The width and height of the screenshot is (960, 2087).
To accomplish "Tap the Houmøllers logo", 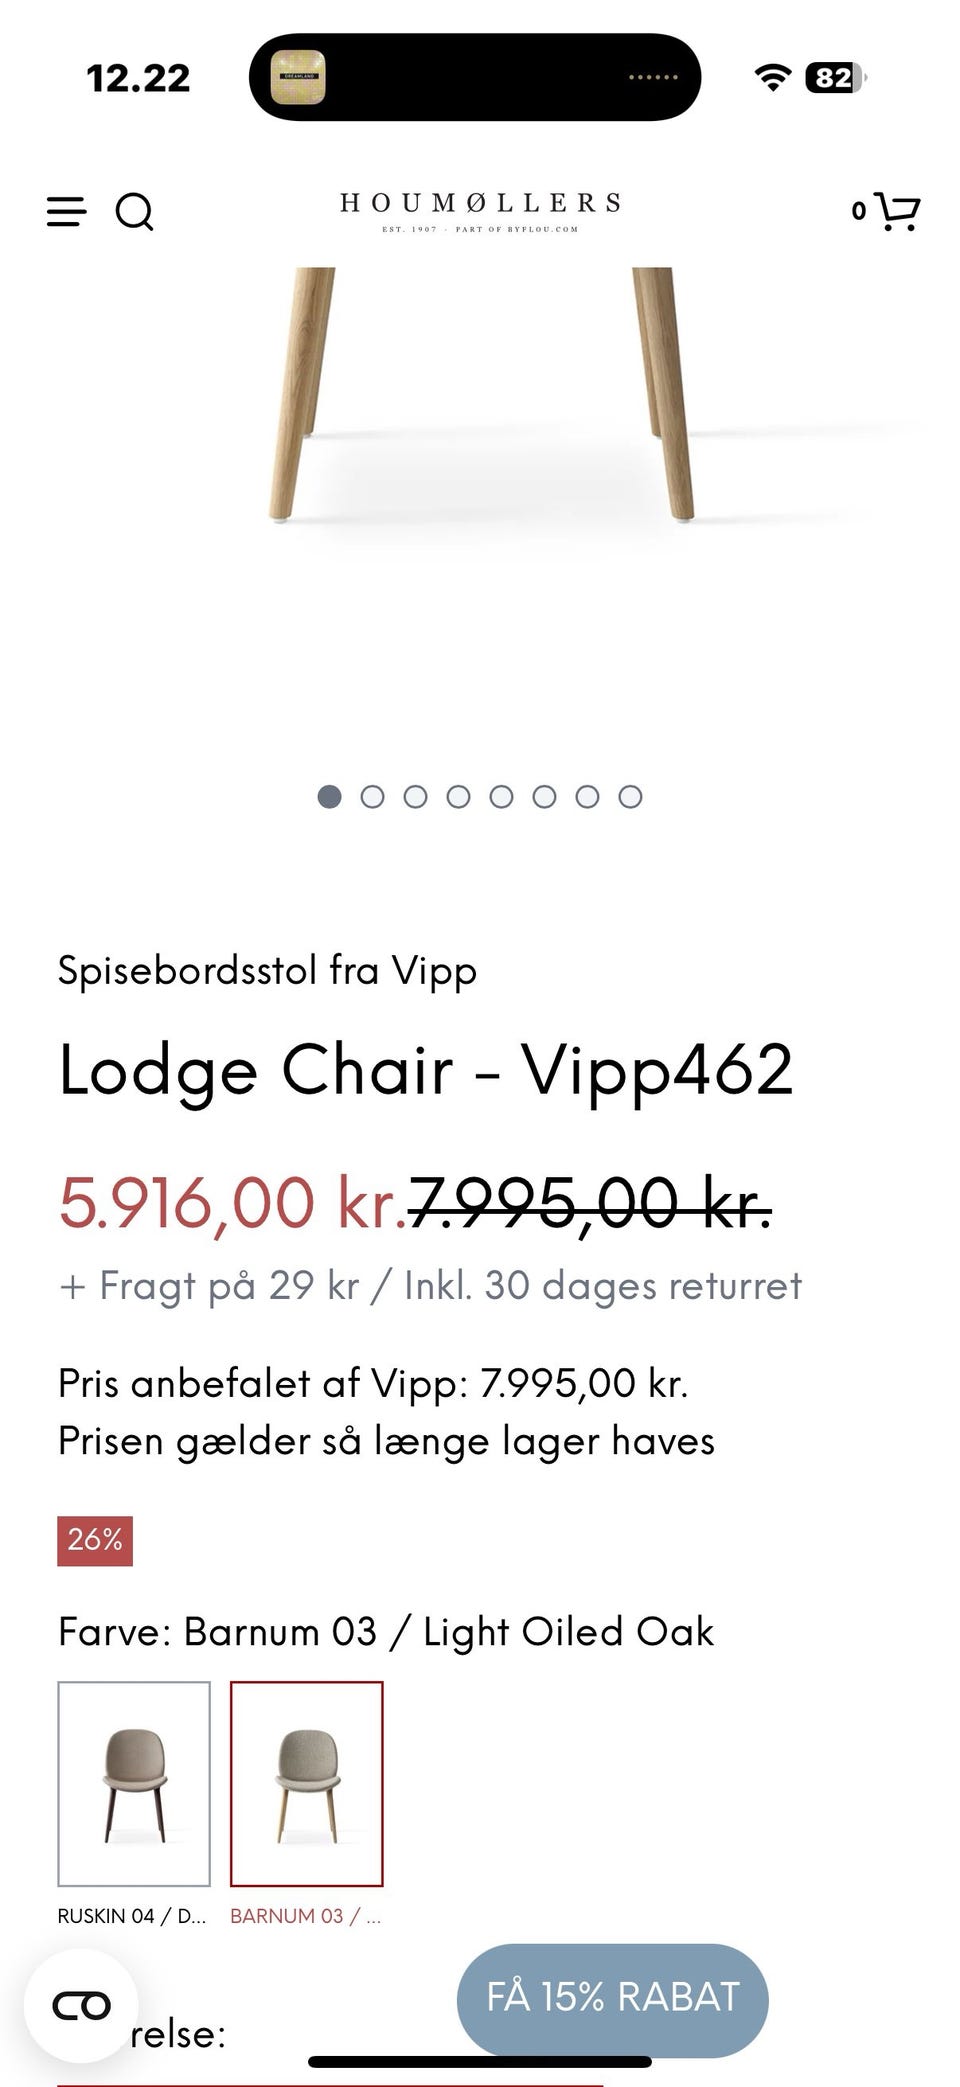I will (x=480, y=211).
